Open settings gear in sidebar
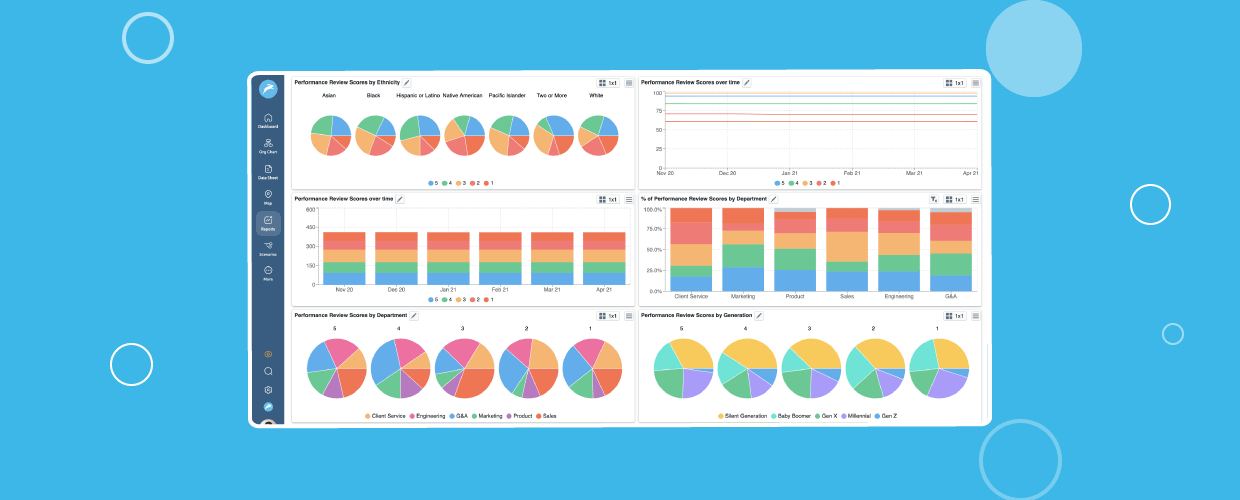 (268, 390)
